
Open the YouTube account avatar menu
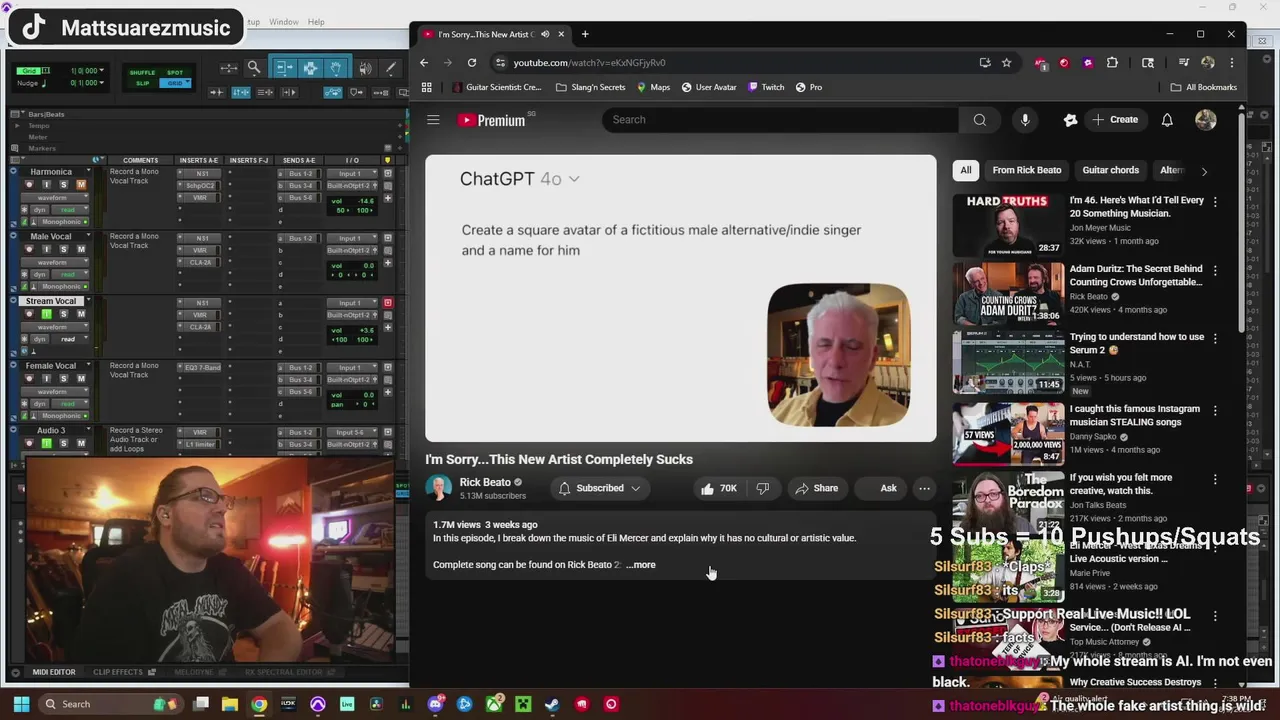1206,120
